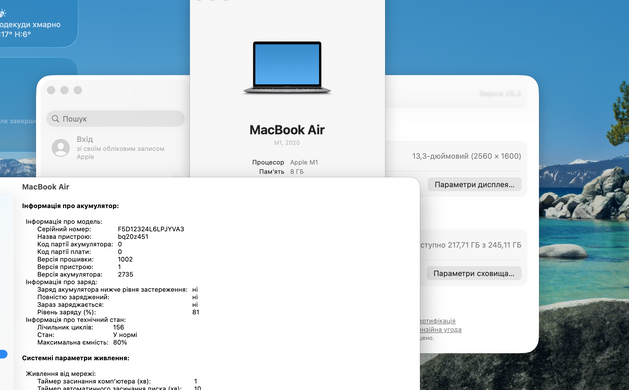Image resolution: width=629 pixels, height=390 pixels.
Task: Select the 'Інформація про заряд:' row
Action: pyautogui.click(x=61, y=282)
